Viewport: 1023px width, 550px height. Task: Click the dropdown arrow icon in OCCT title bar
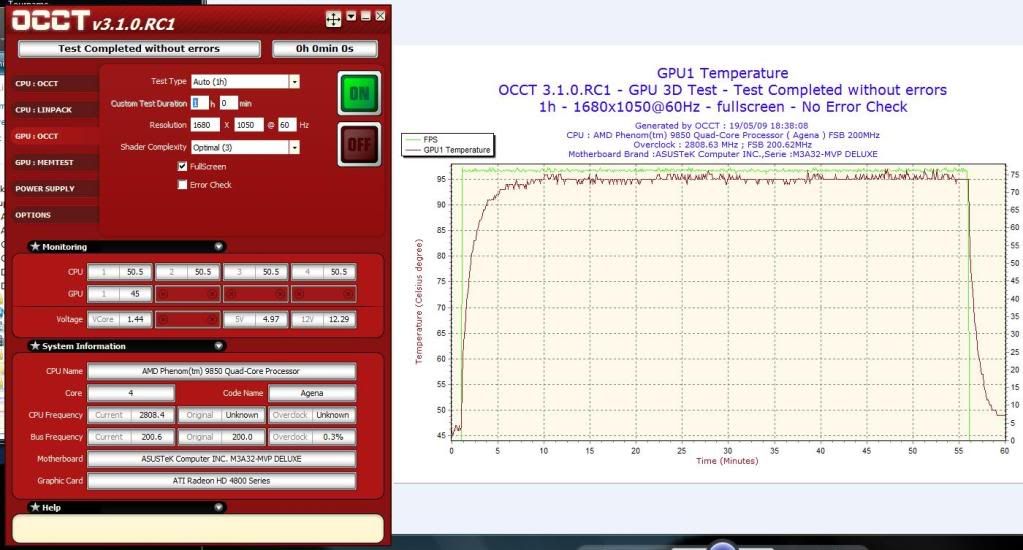[351, 16]
